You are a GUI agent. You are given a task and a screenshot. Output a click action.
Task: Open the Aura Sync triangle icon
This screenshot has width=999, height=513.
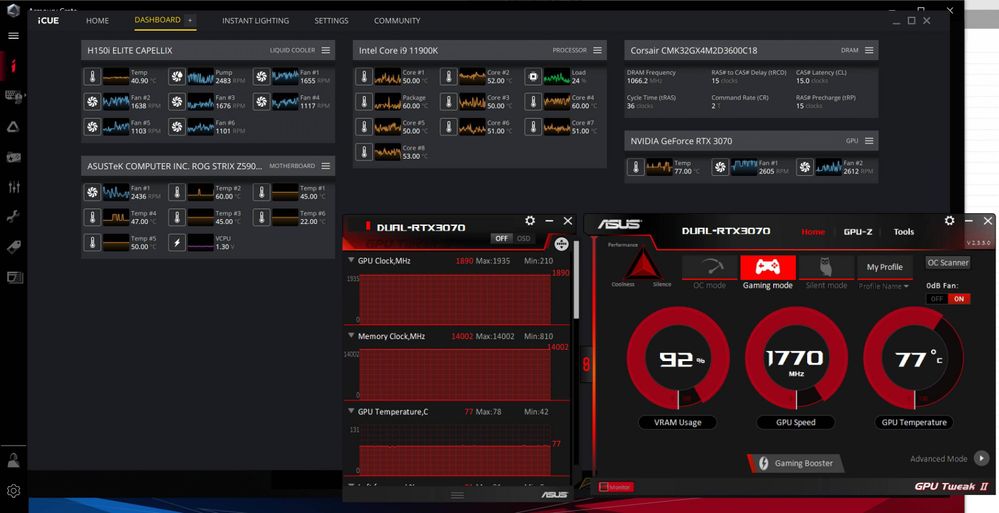tap(13, 127)
